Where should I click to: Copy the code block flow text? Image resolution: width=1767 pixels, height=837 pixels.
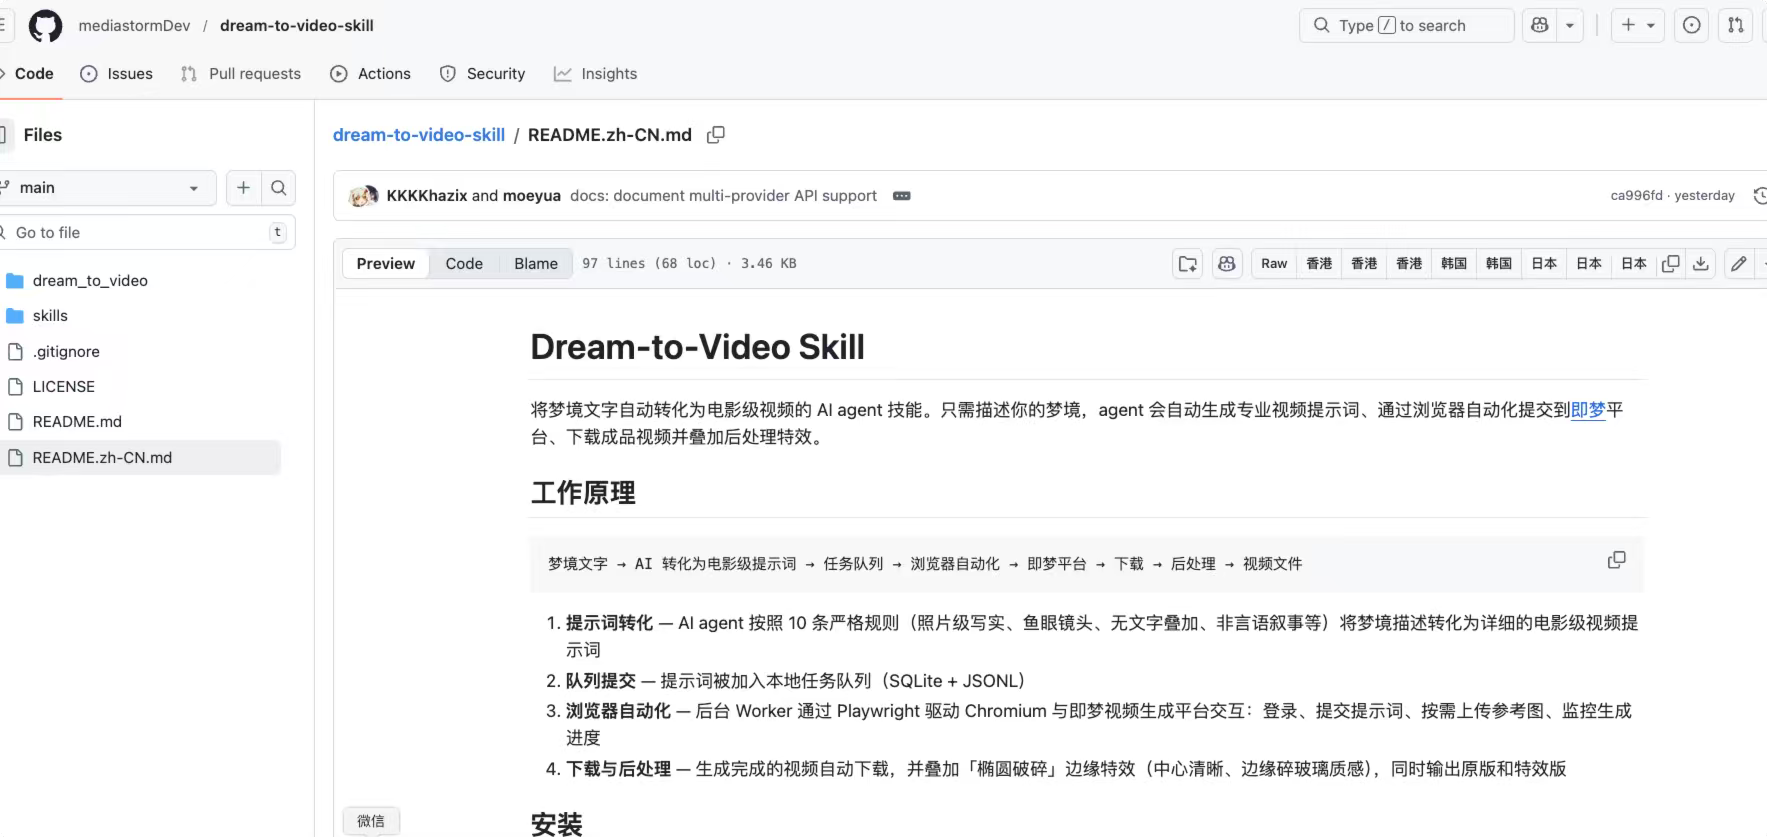pyautogui.click(x=1616, y=560)
